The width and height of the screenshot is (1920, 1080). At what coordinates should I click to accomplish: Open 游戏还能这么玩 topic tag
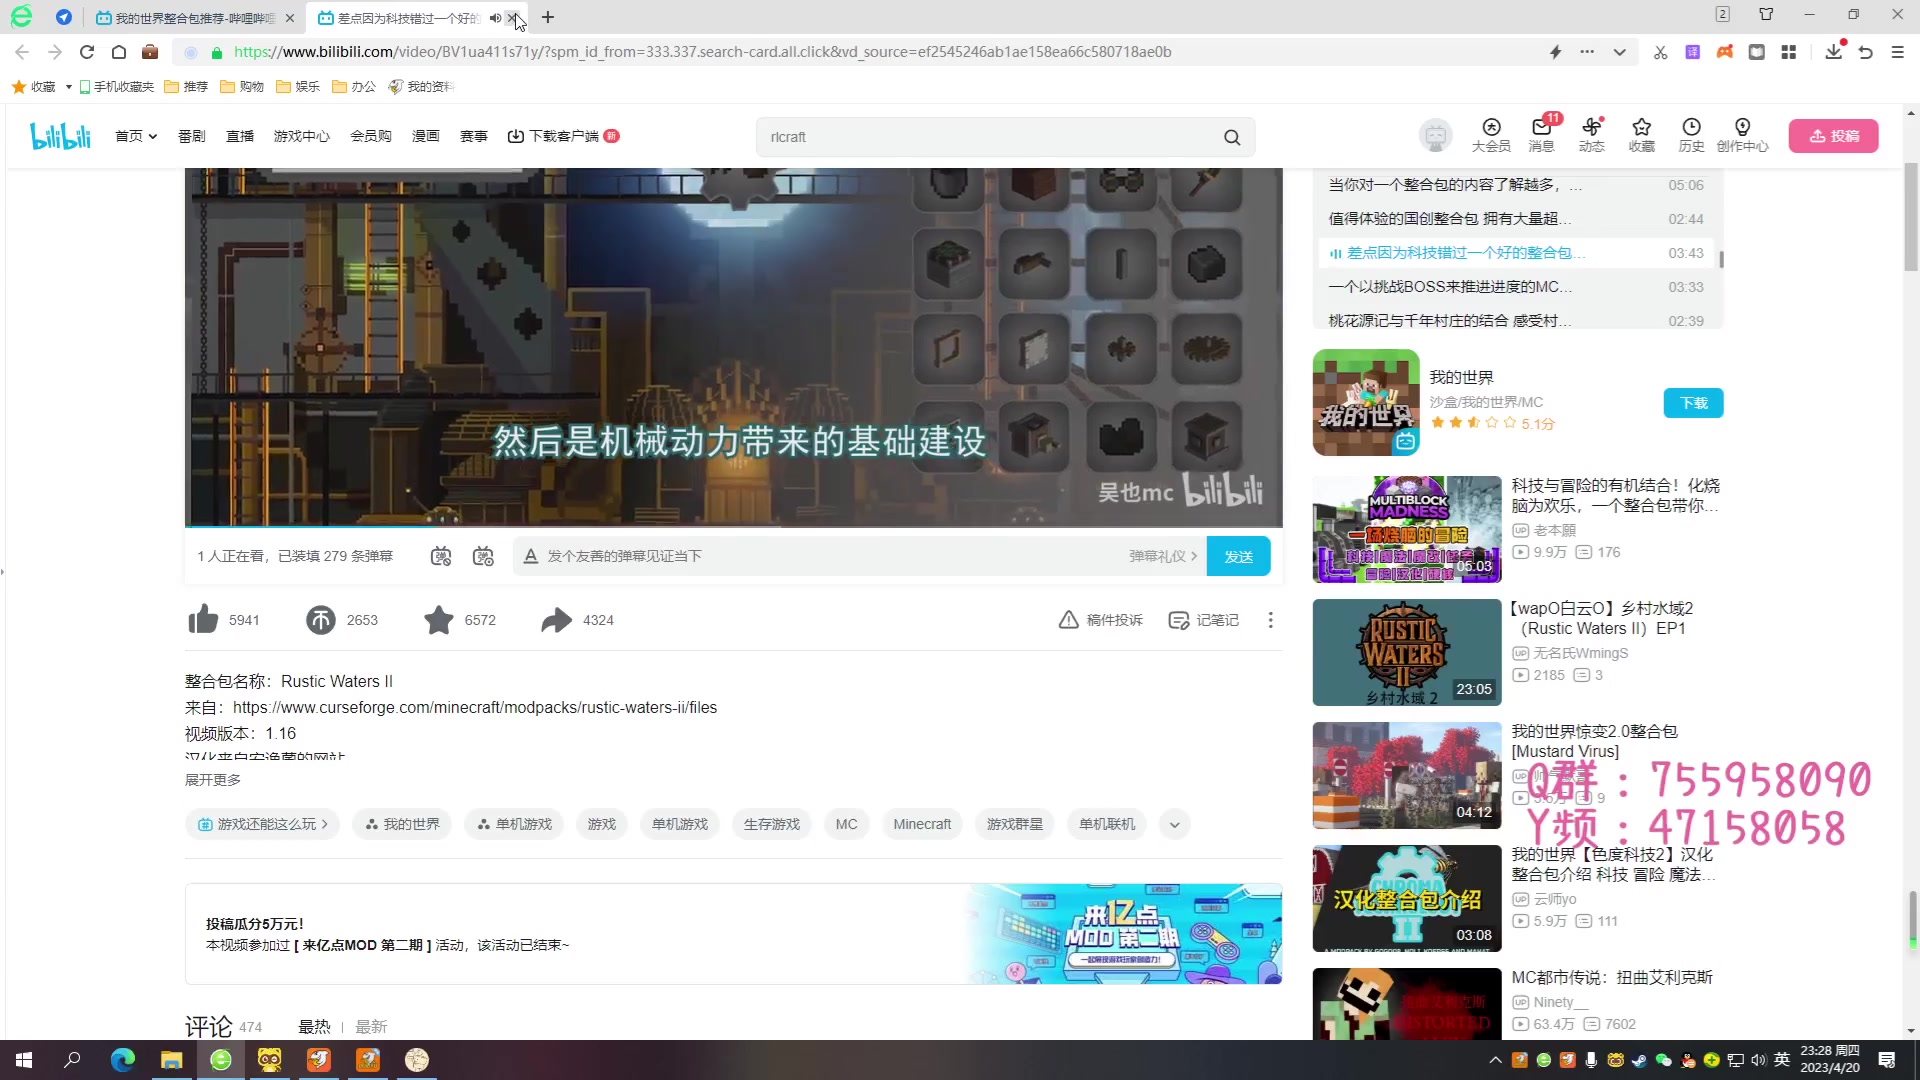[x=262, y=824]
